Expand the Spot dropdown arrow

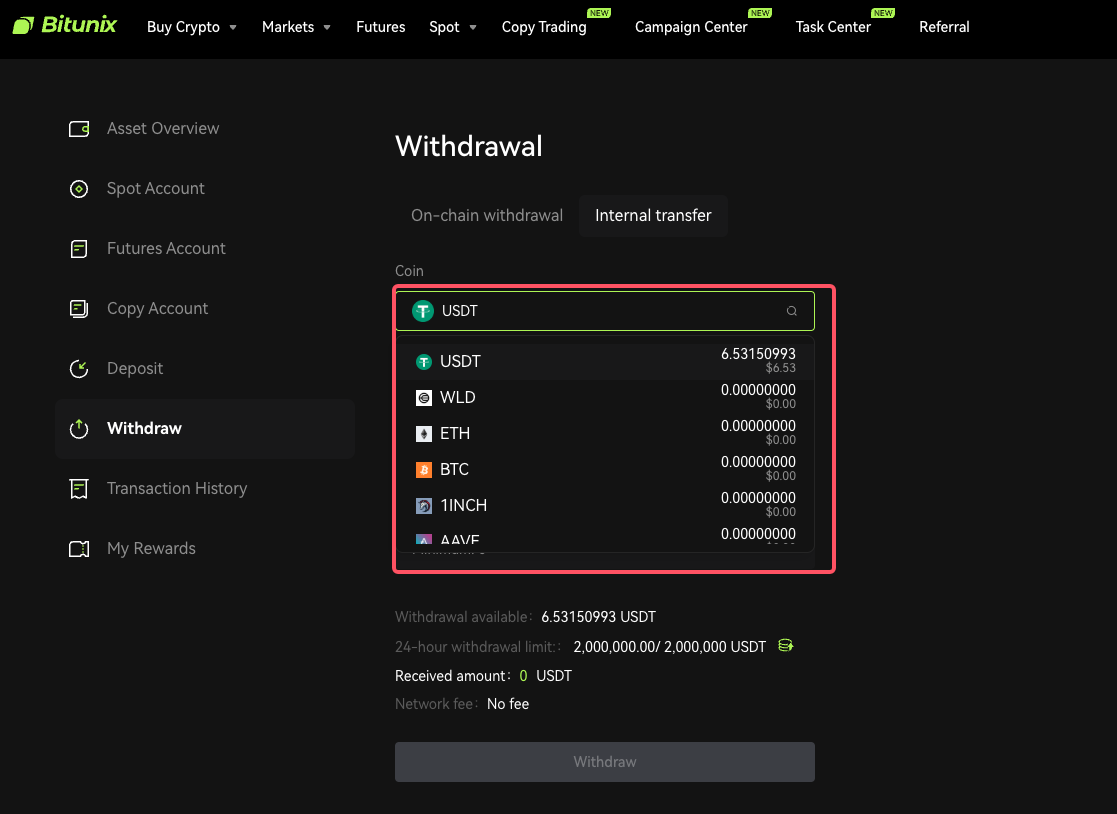click(x=473, y=28)
